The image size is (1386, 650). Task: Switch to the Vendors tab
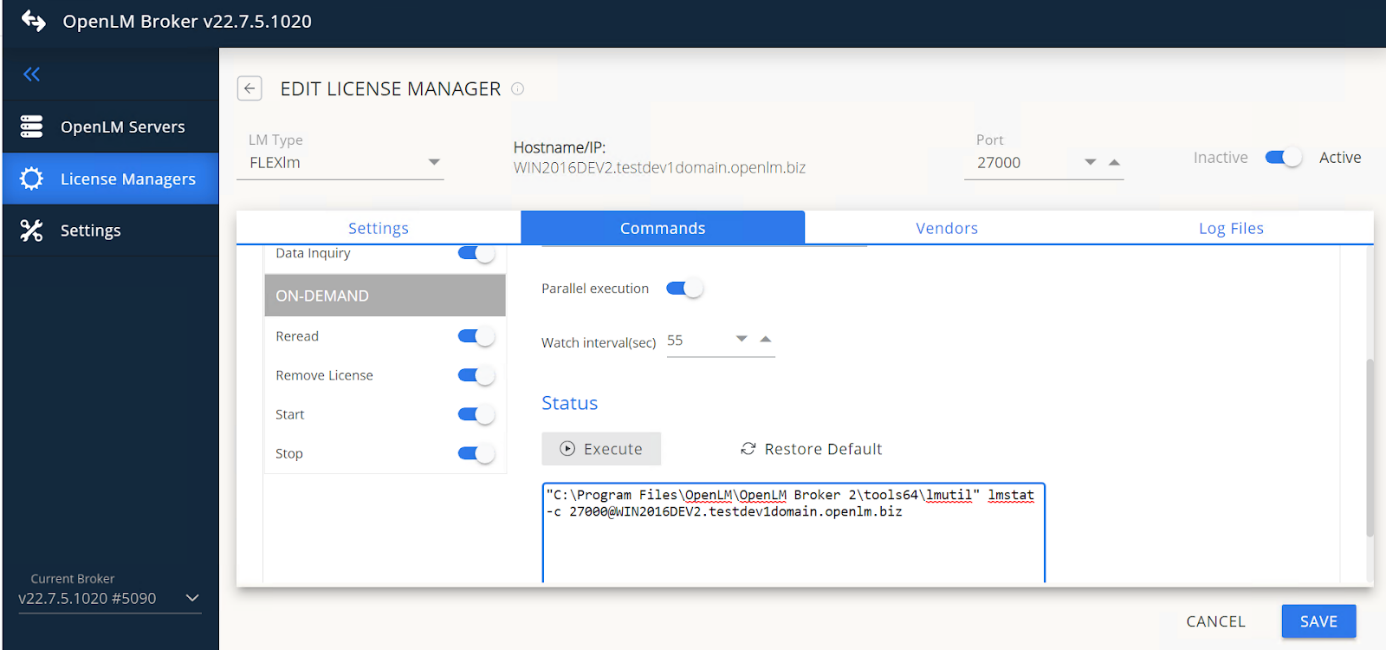point(946,227)
